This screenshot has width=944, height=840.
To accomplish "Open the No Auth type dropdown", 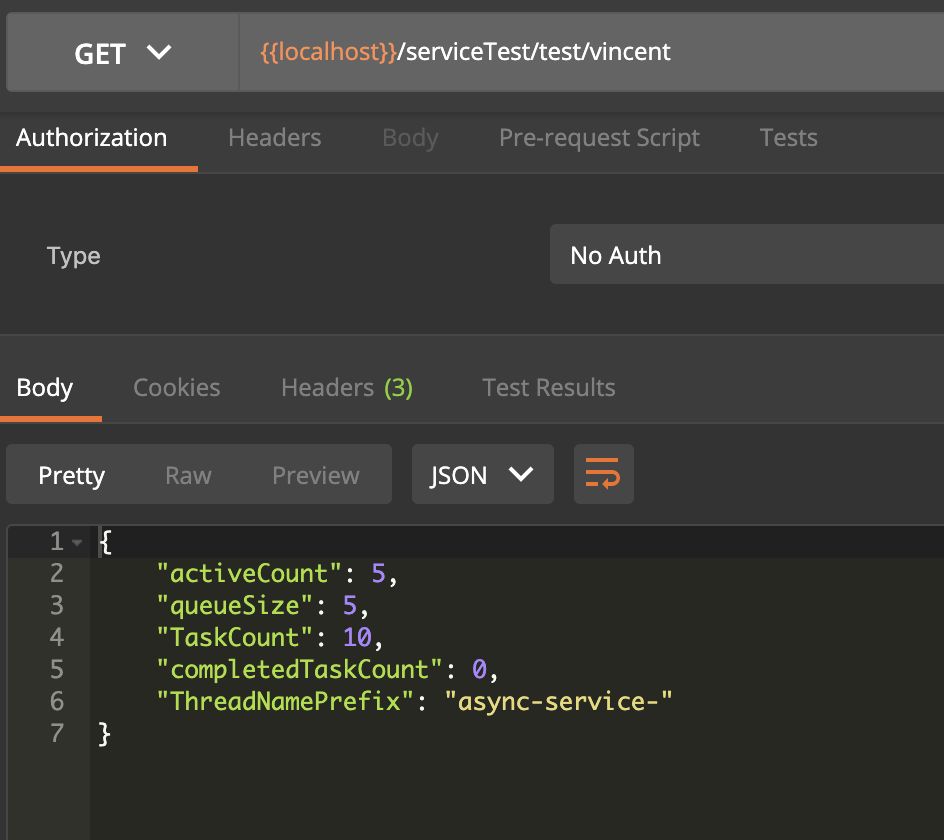I will click(747, 255).
